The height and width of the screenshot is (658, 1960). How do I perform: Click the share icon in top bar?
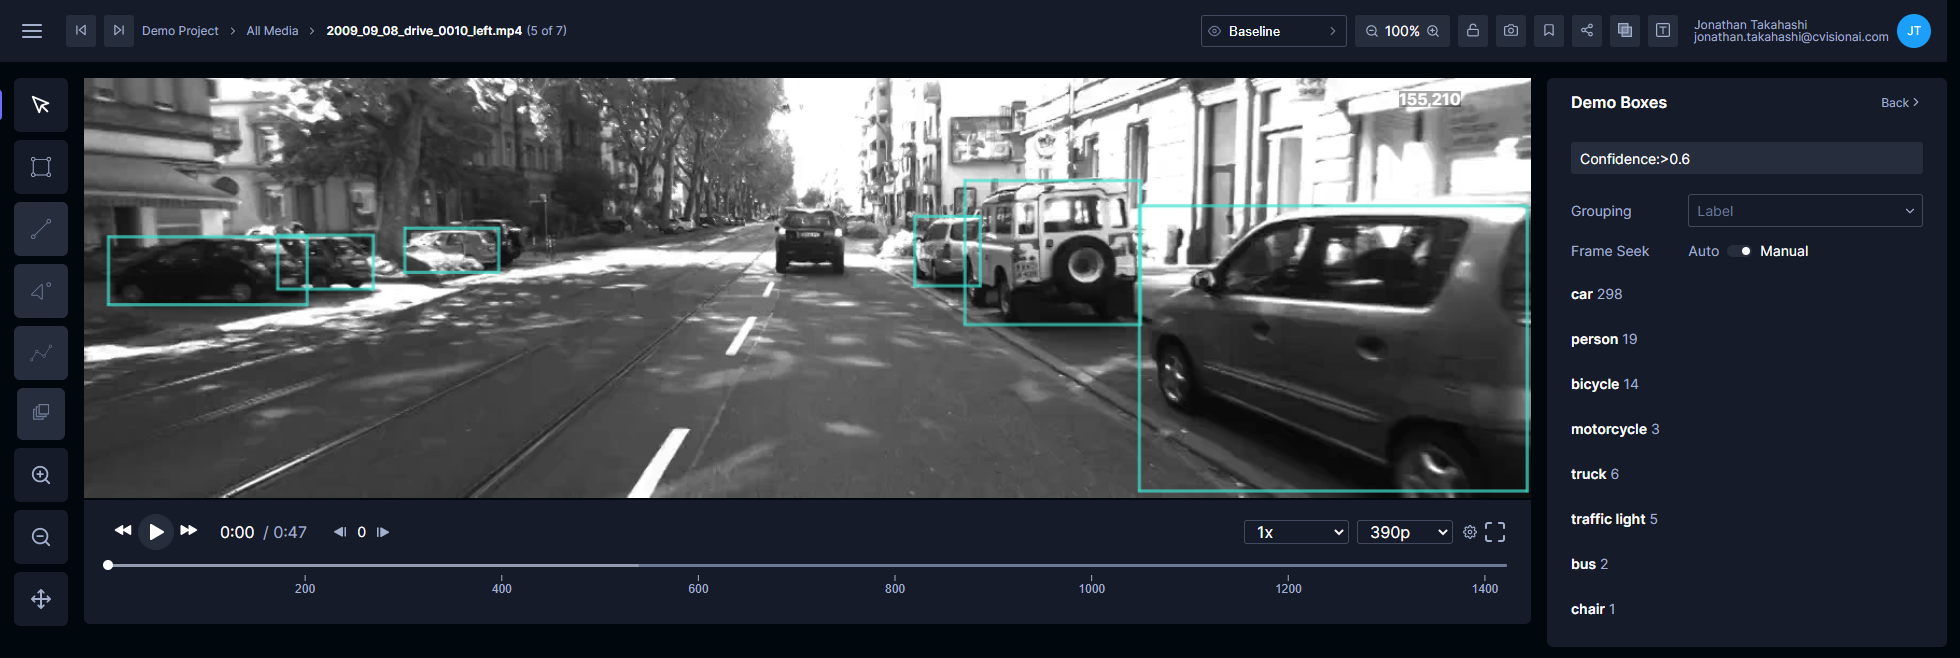[x=1587, y=31]
